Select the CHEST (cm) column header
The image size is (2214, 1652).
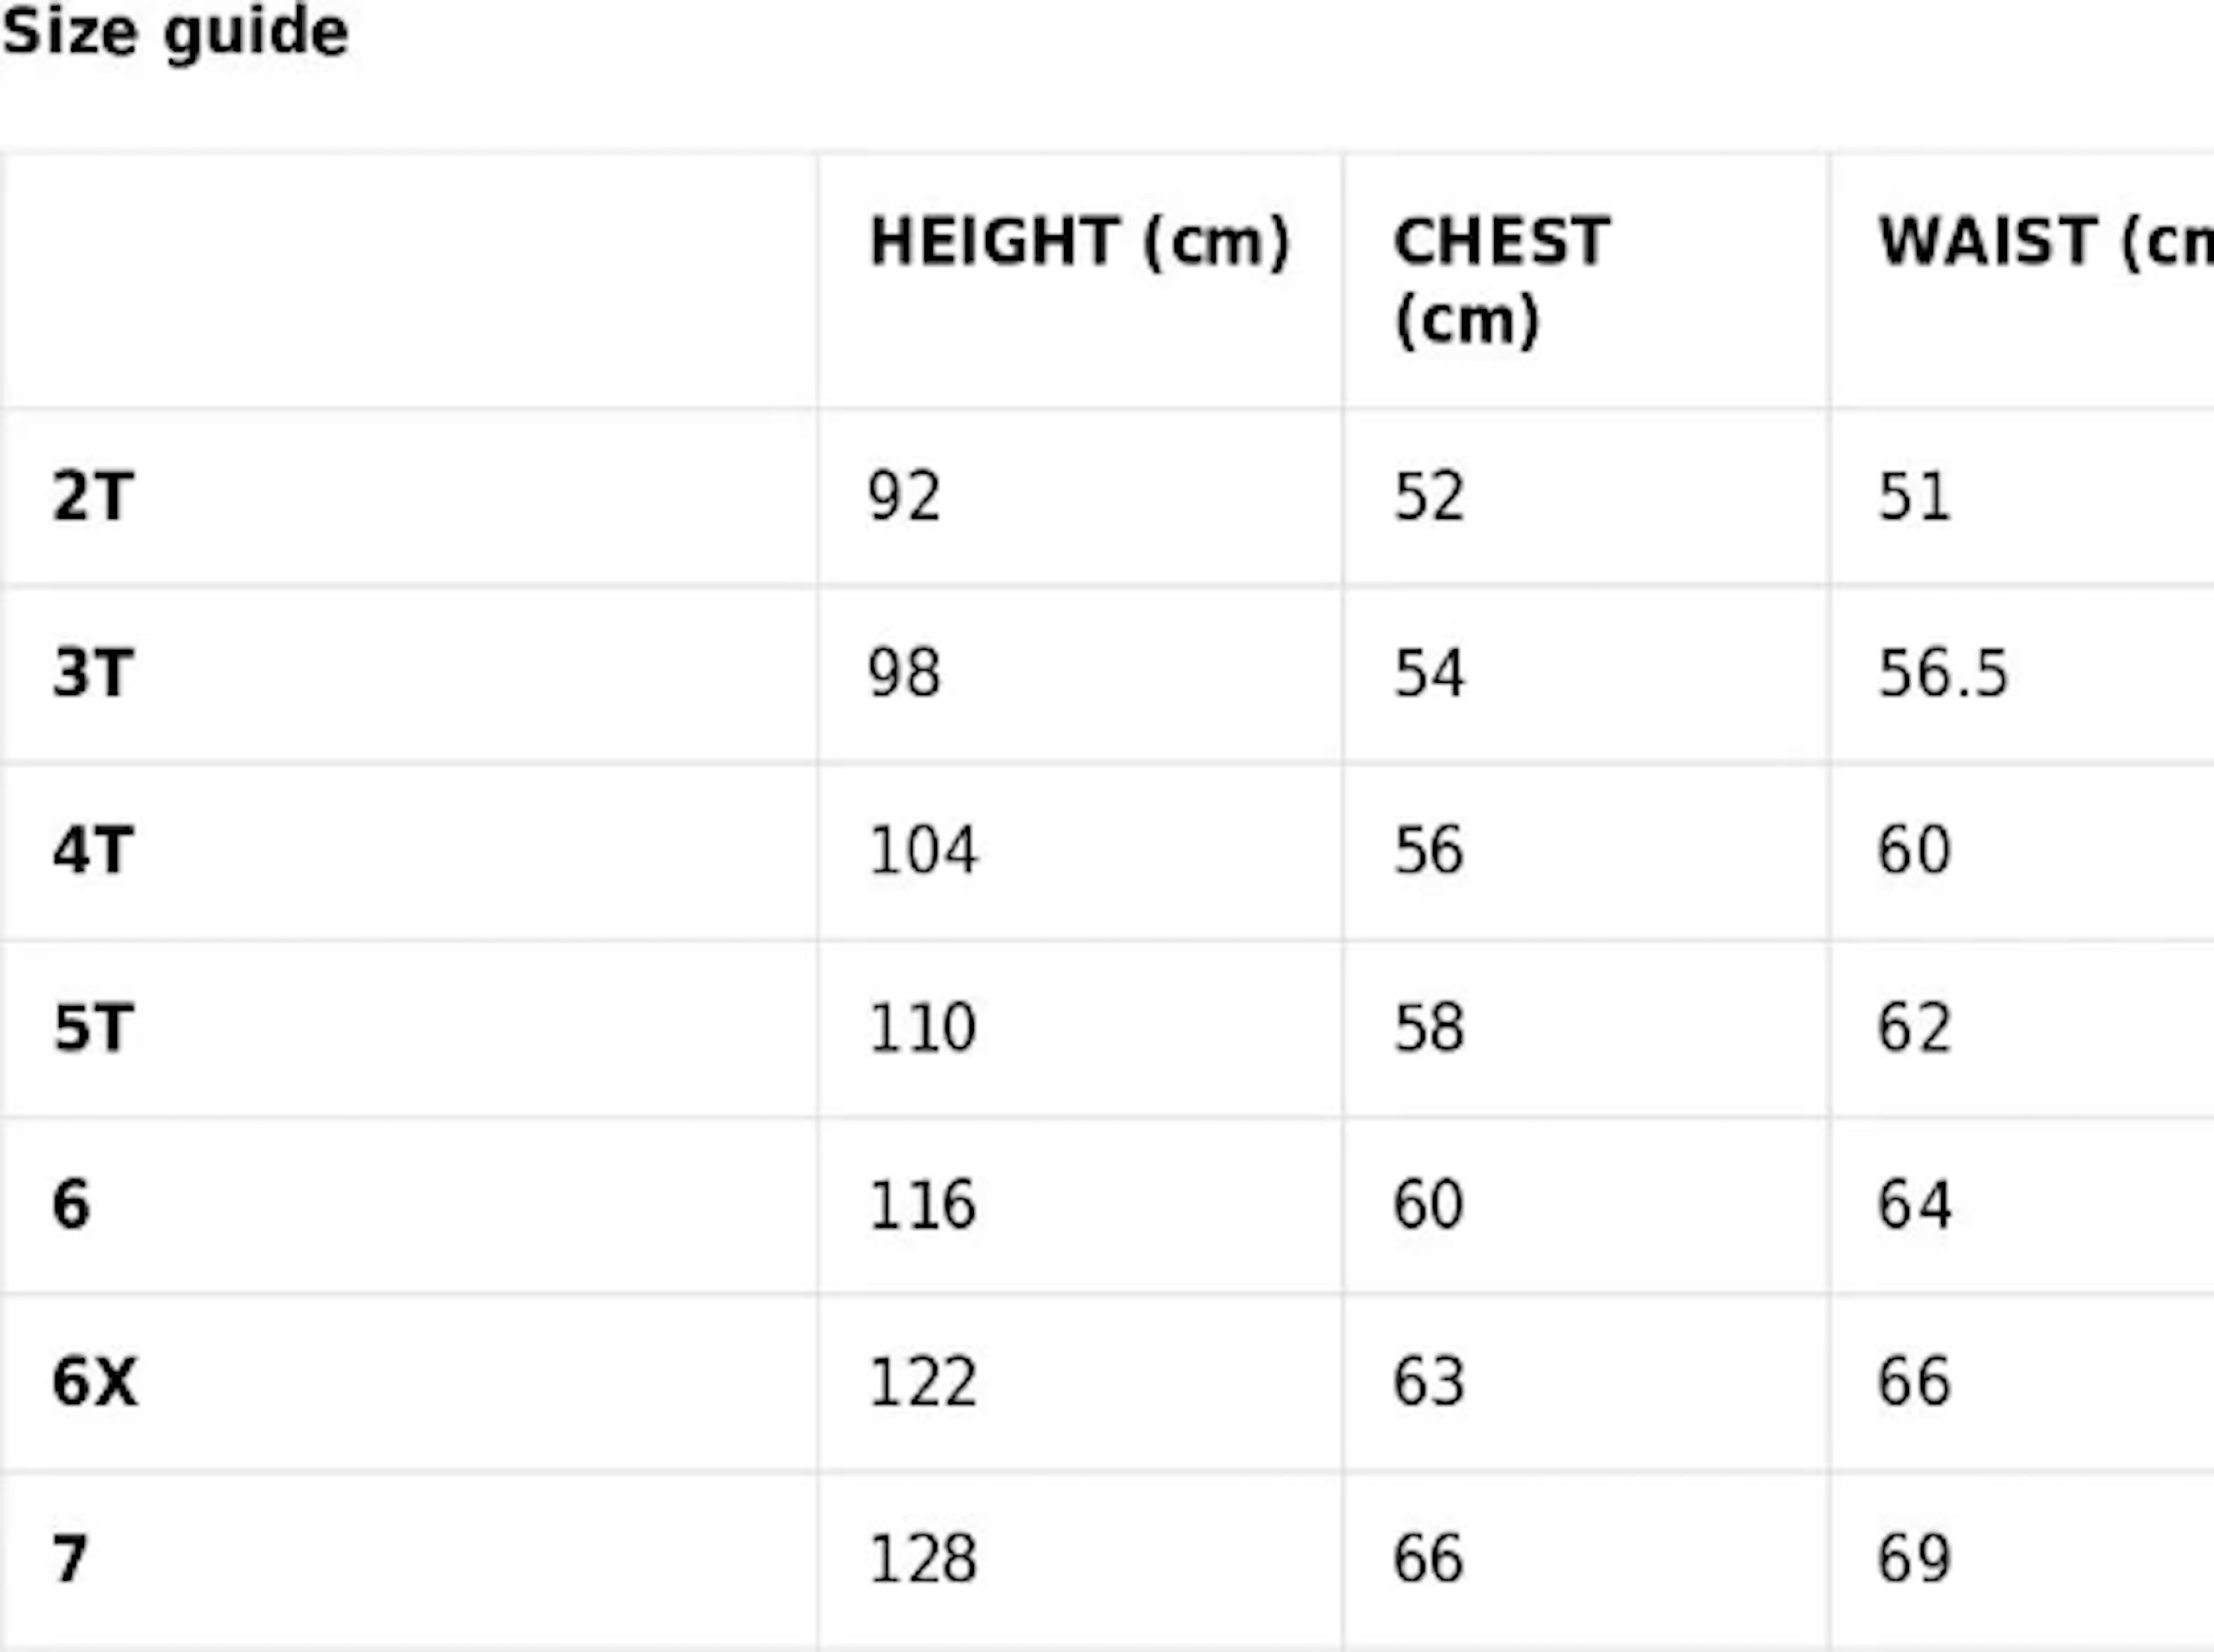[x=1501, y=281]
